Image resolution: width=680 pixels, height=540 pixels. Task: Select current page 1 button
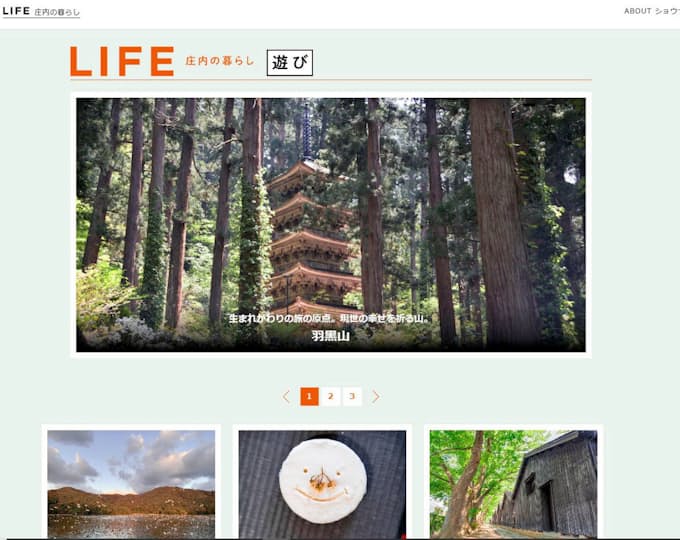(x=309, y=396)
